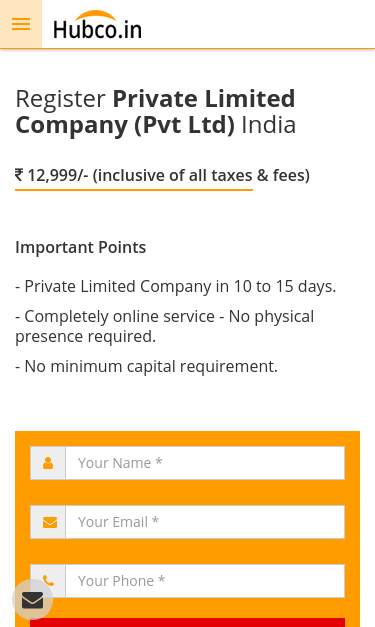The image size is (375, 627).
Task: Click the person icon beside Your Name
Action: coord(48,463)
